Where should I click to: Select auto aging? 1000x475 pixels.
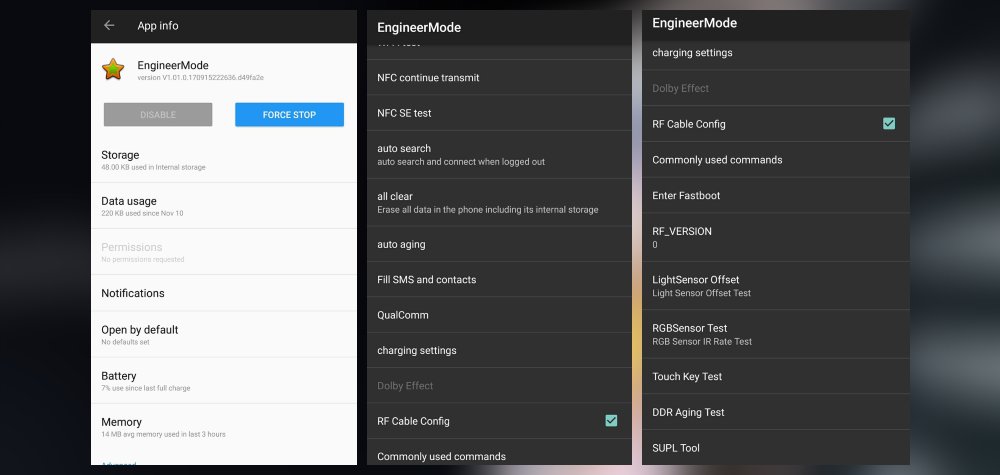pos(499,244)
